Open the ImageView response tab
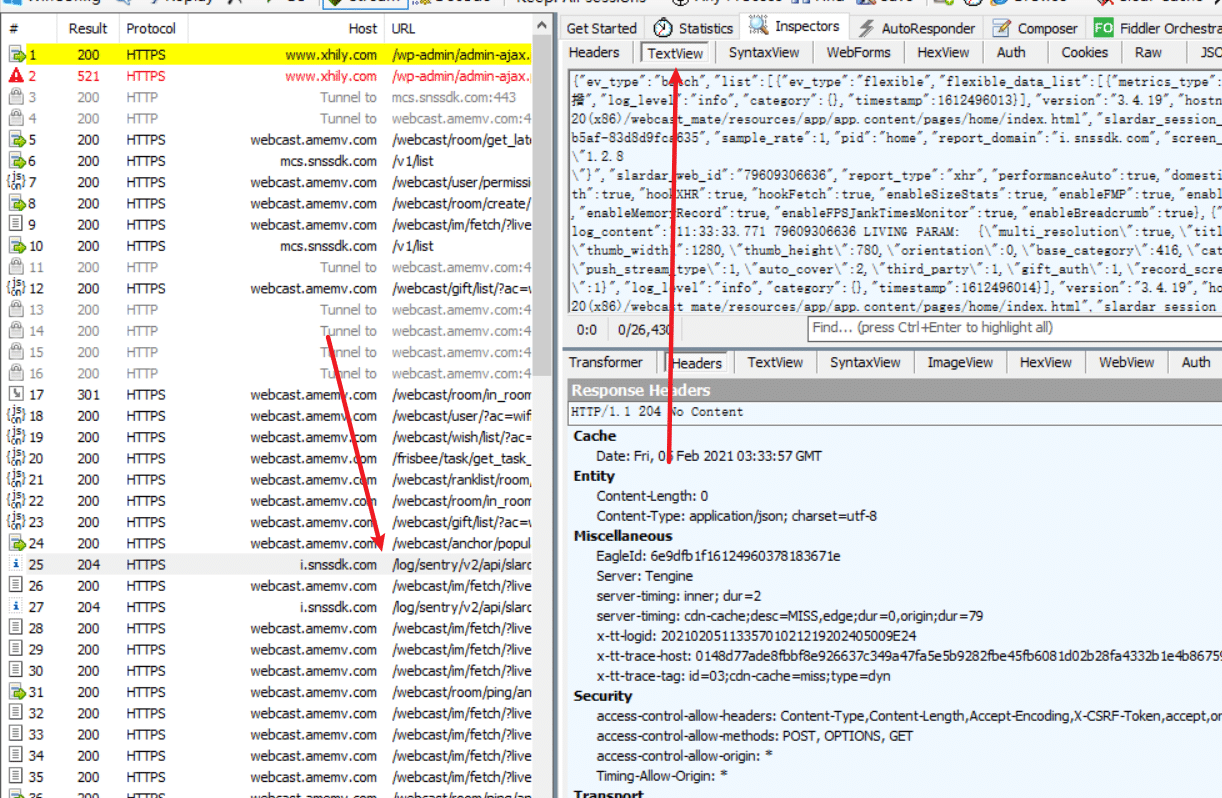Image resolution: width=1222 pixels, height=798 pixels. click(x=960, y=363)
